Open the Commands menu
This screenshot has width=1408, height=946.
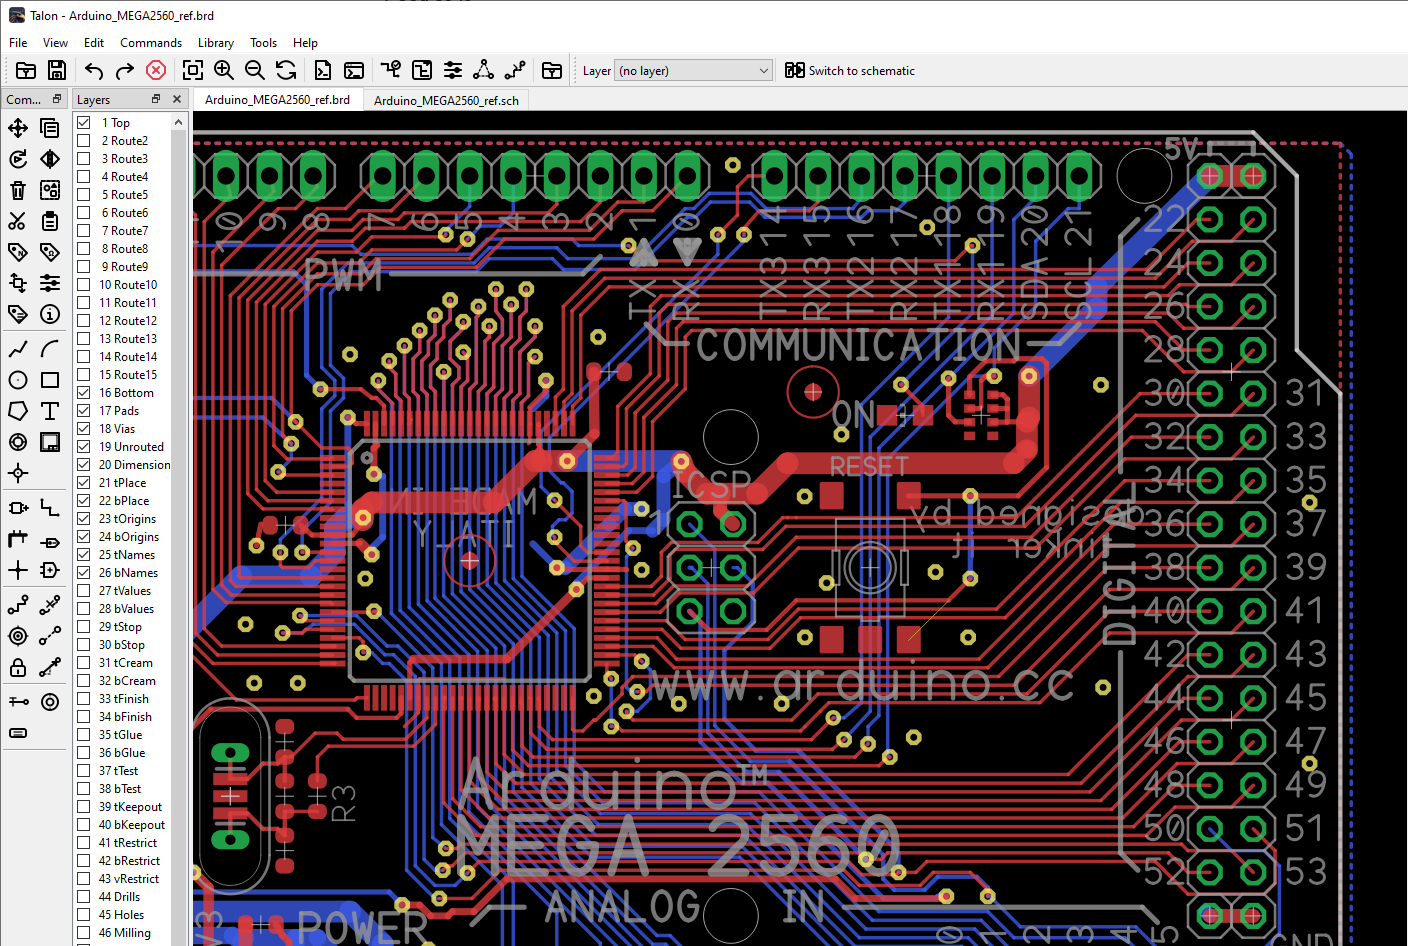point(151,43)
